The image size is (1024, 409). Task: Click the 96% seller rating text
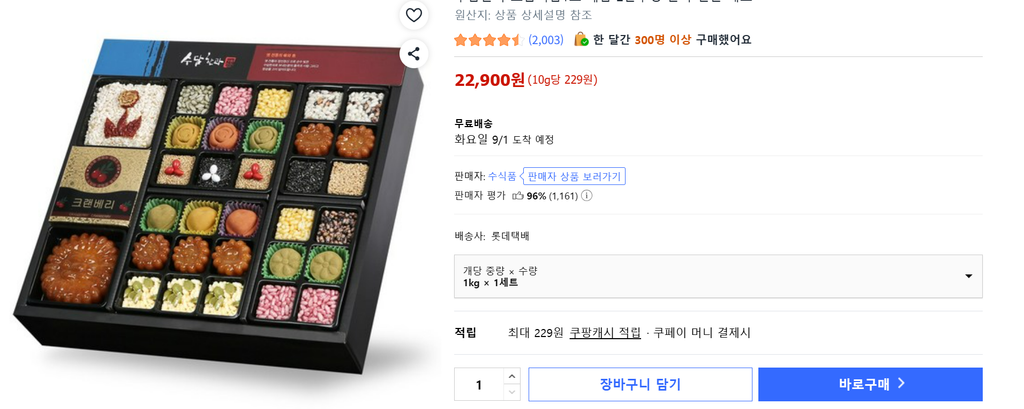pyautogui.click(x=536, y=195)
